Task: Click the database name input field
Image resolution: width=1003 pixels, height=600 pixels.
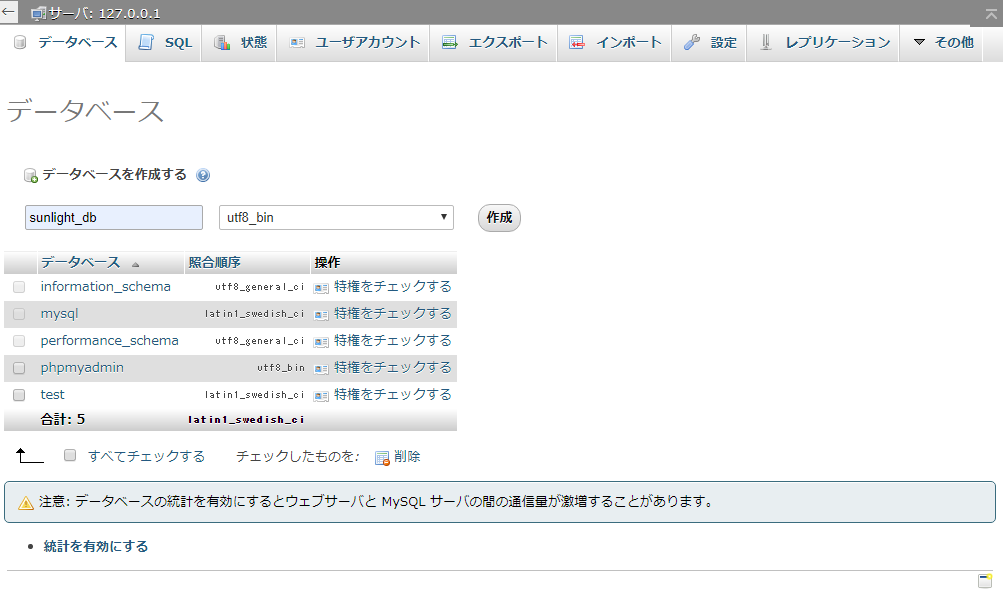Action: pyautogui.click(x=114, y=217)
